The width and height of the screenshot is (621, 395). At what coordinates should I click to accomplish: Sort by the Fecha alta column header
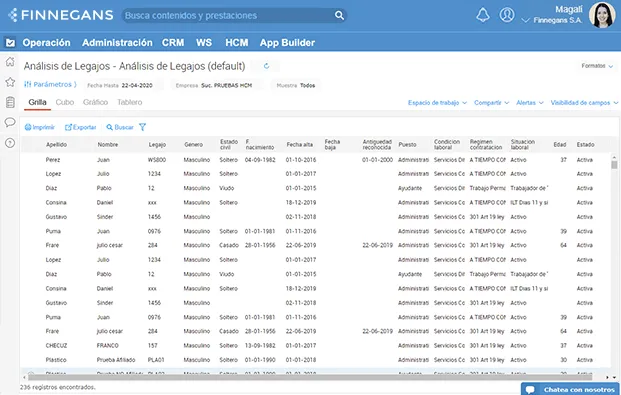tap(300, 145)
